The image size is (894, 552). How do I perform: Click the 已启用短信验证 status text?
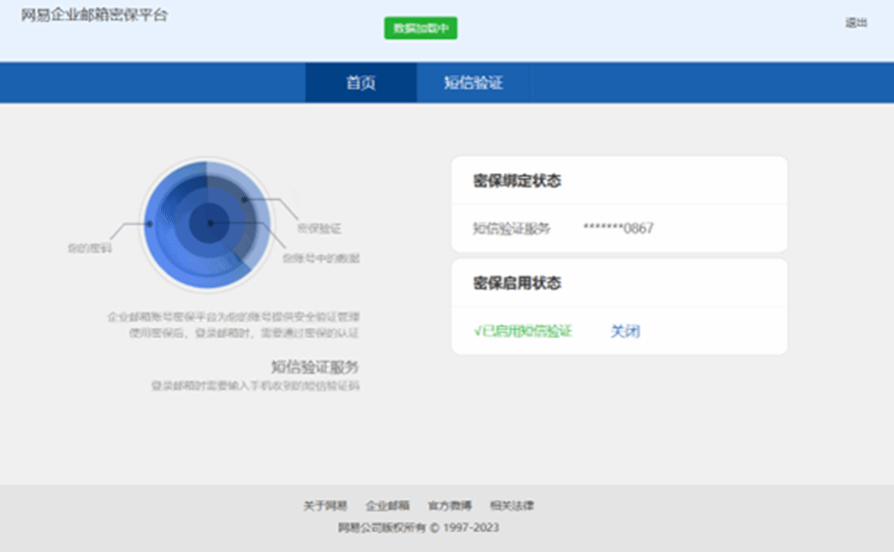(523, 331)
